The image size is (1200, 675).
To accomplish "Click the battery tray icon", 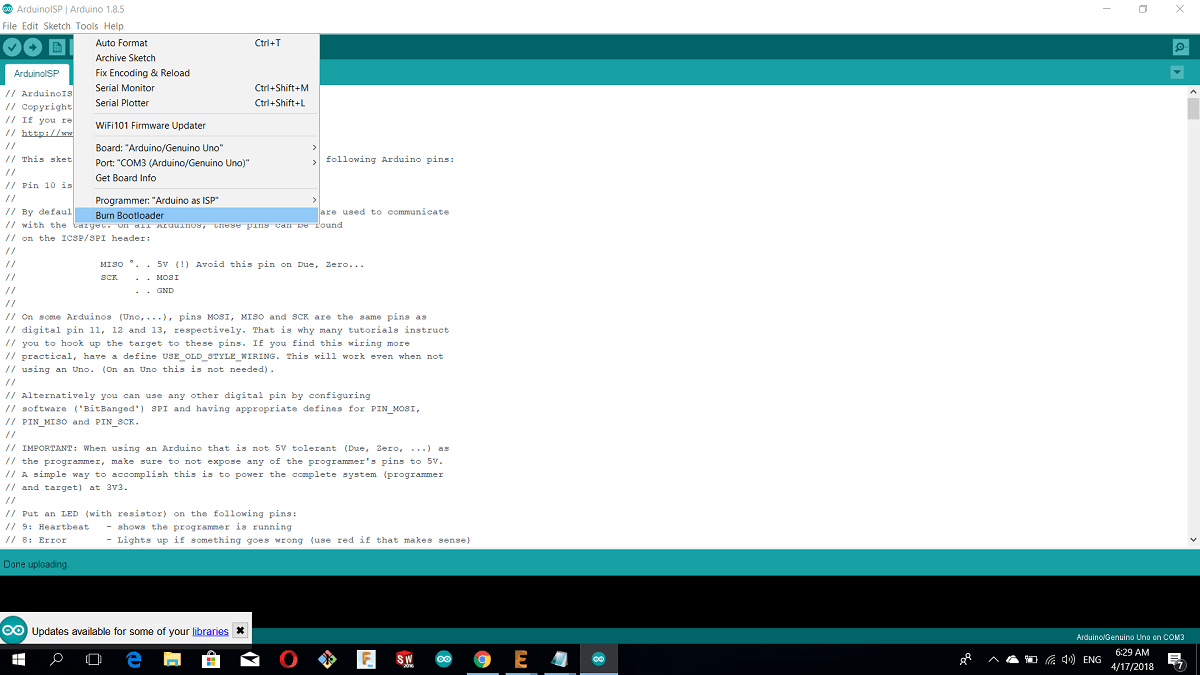I will point(1031,660).
